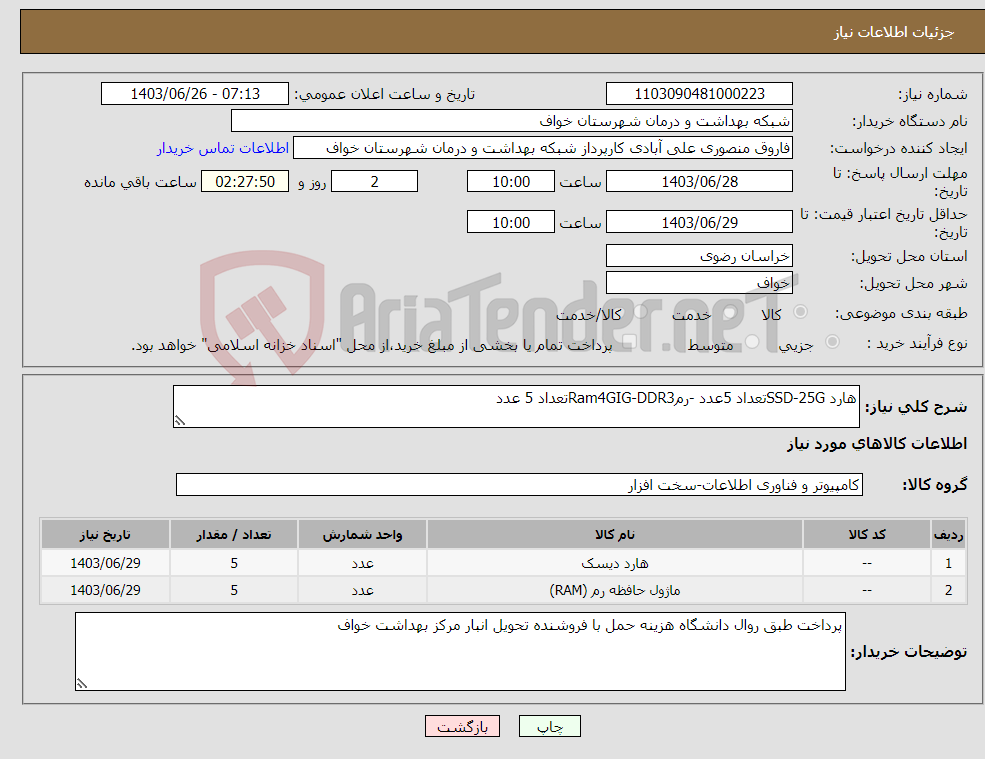This screenshot has width=985, height=759.
Task: Click the resize grip of description box
Action: click(180, 421)
